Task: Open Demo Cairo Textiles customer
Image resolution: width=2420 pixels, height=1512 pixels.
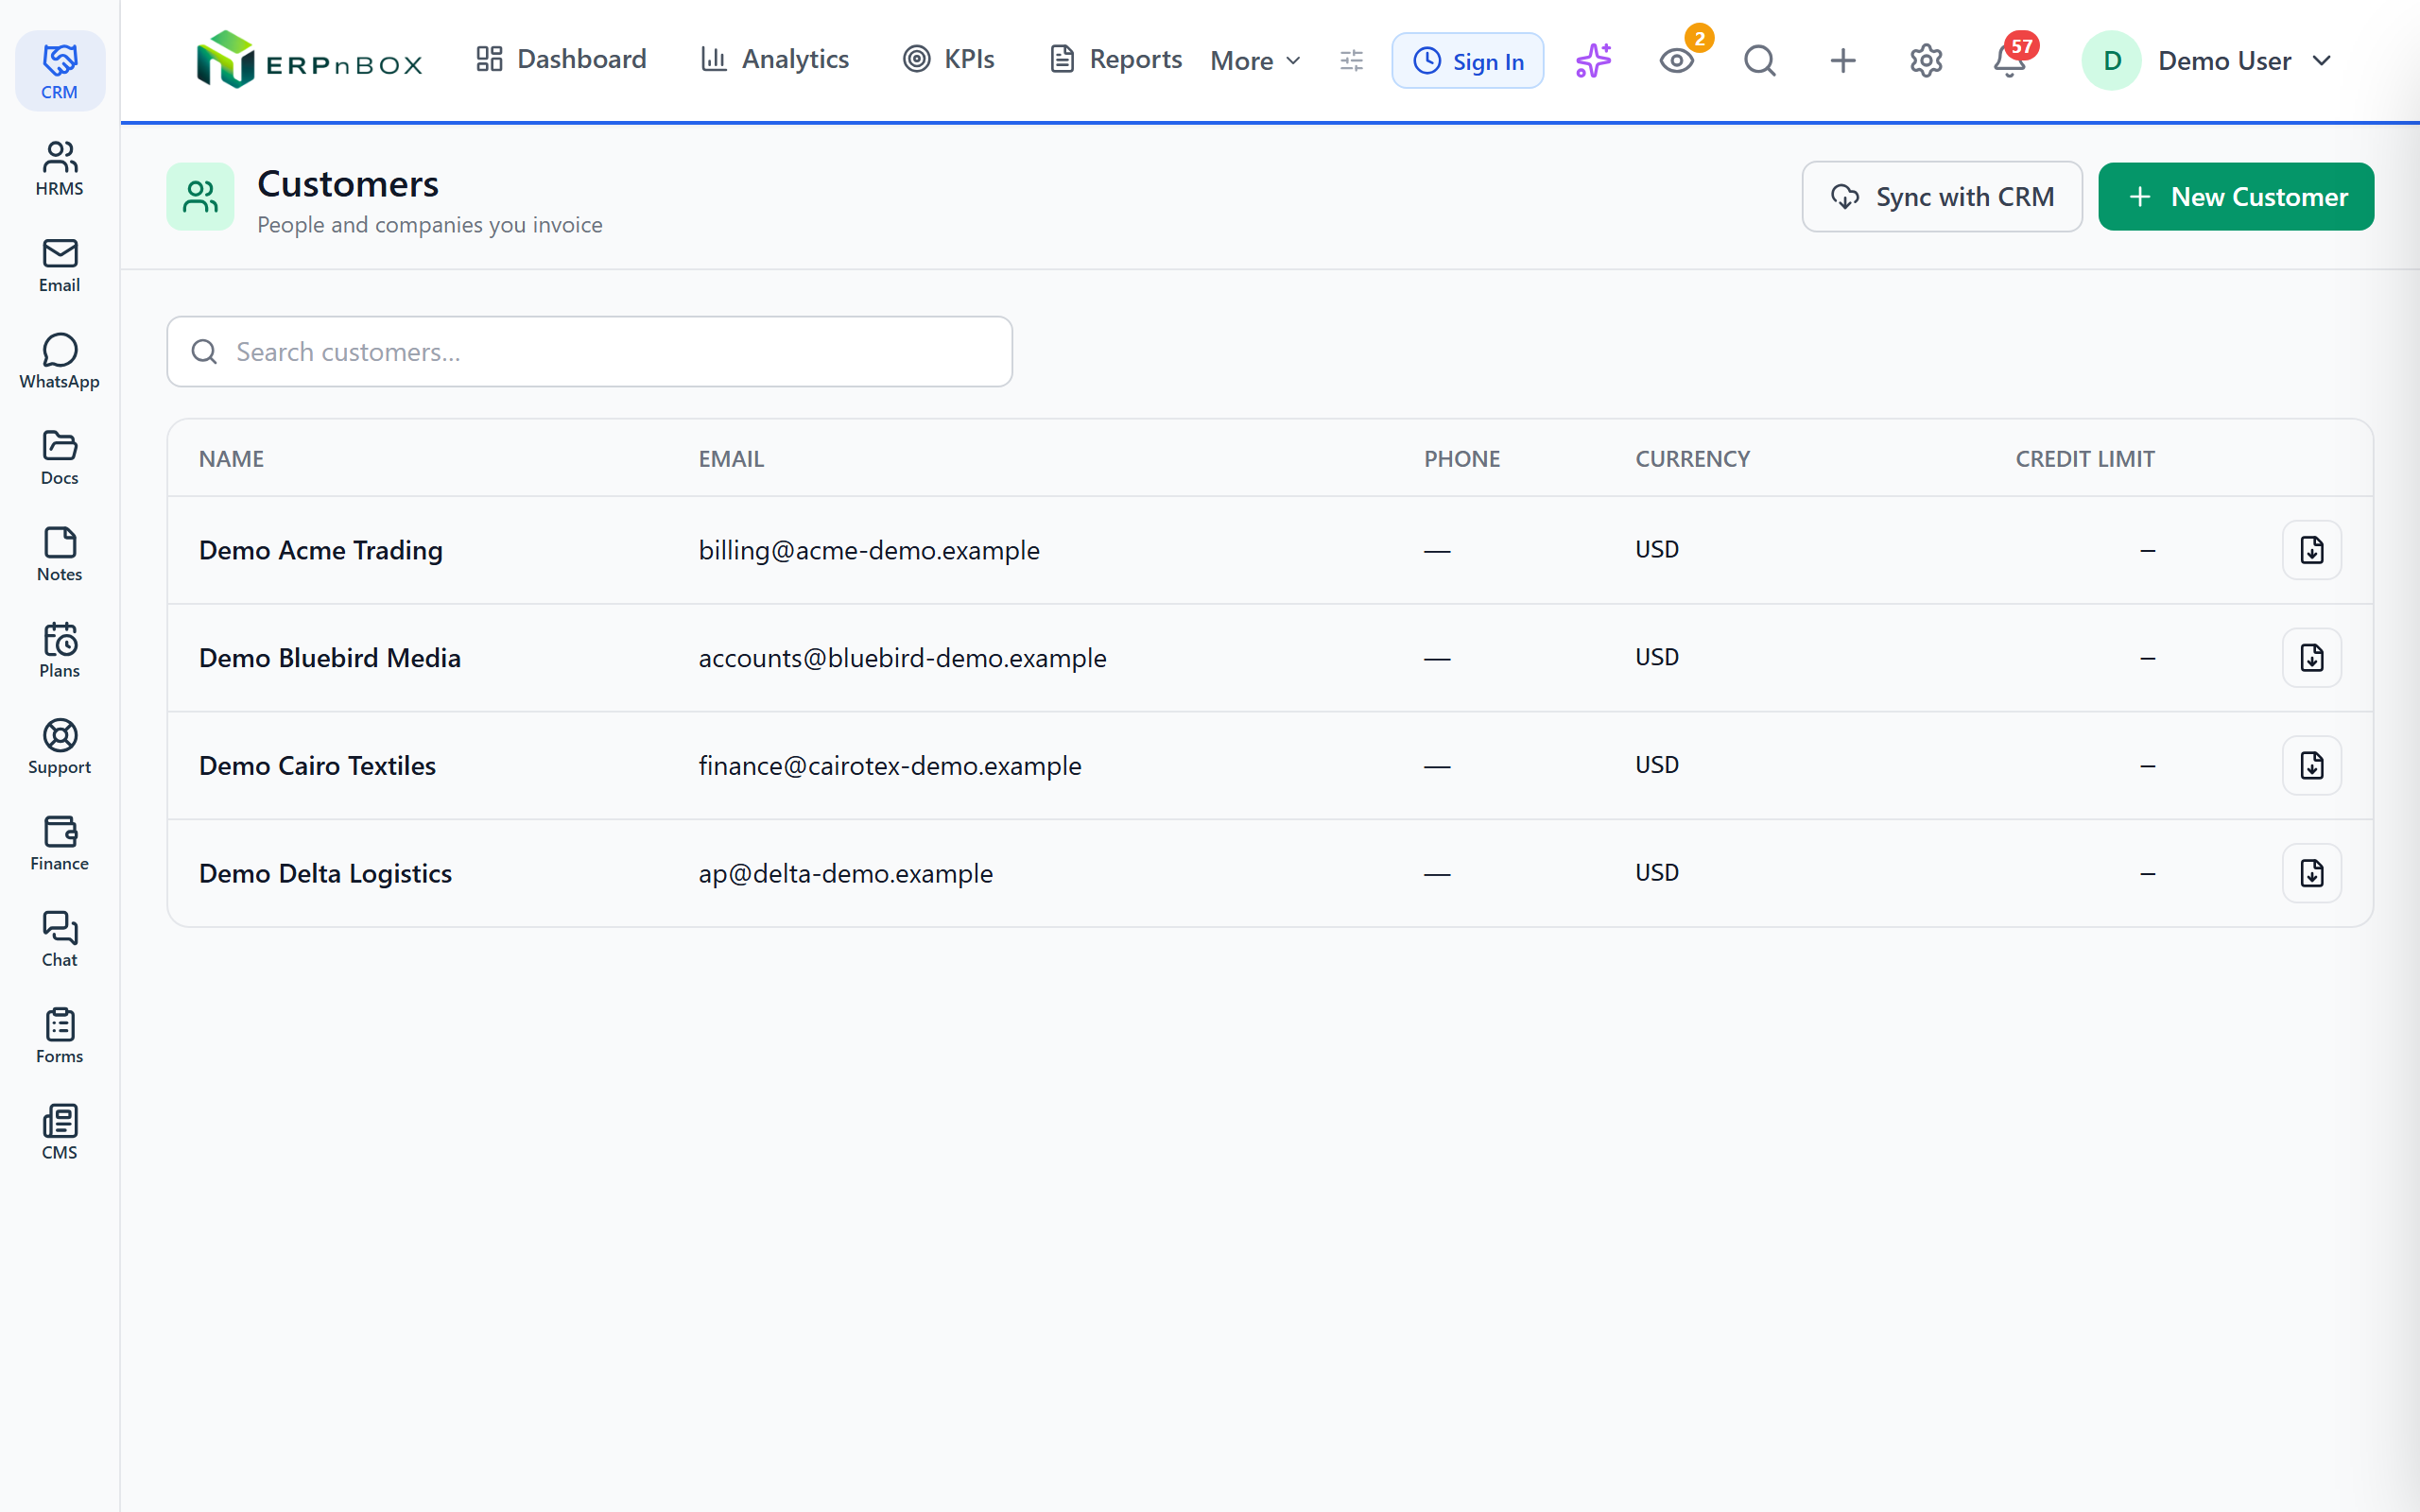Action: click(x=317, y=766)
